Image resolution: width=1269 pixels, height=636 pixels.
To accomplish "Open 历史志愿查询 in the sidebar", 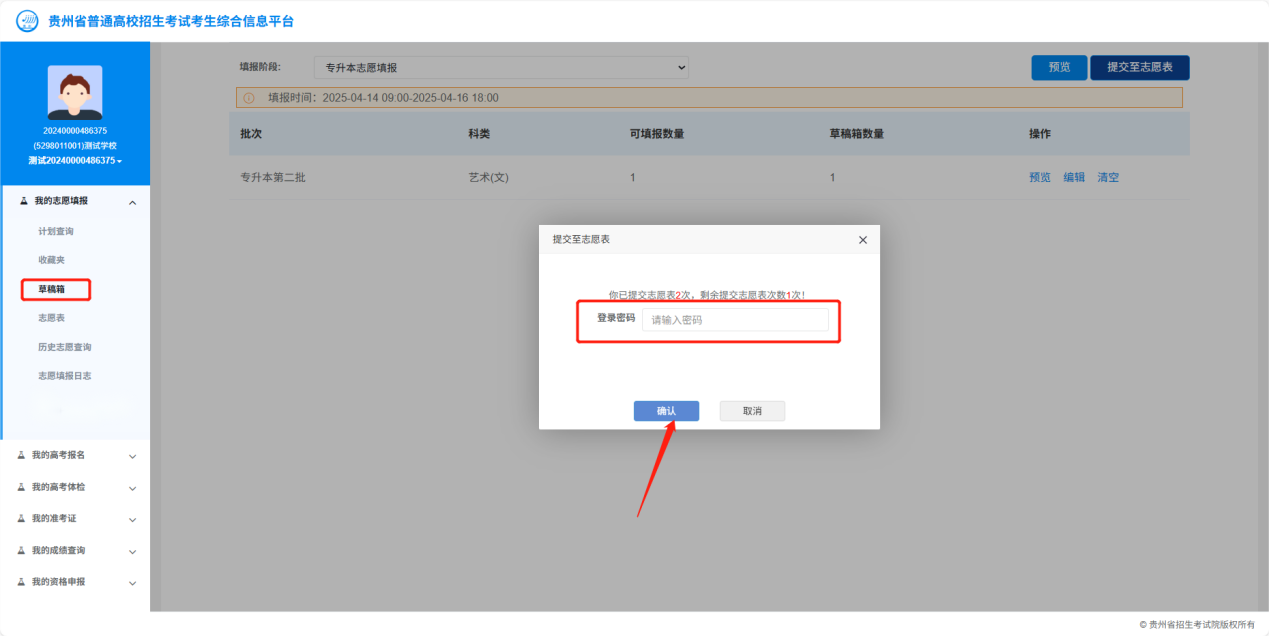I will (x=65, y=347).
